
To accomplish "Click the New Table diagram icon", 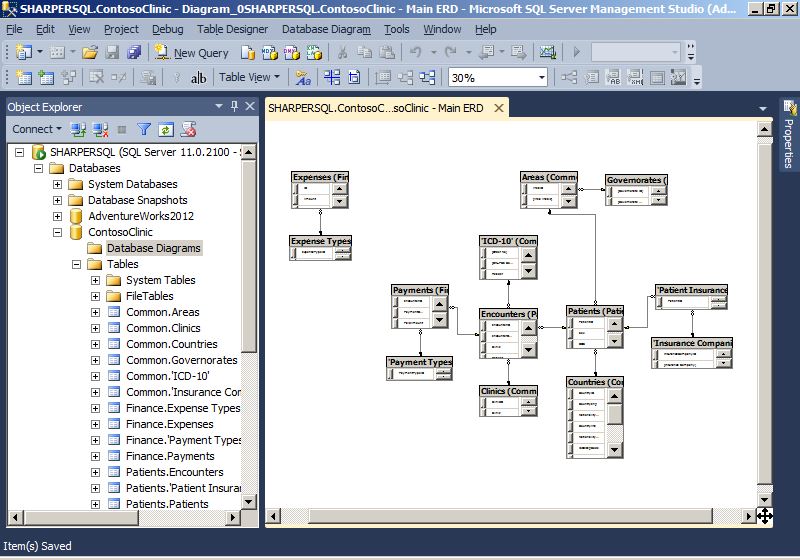I will pos(24,78).
